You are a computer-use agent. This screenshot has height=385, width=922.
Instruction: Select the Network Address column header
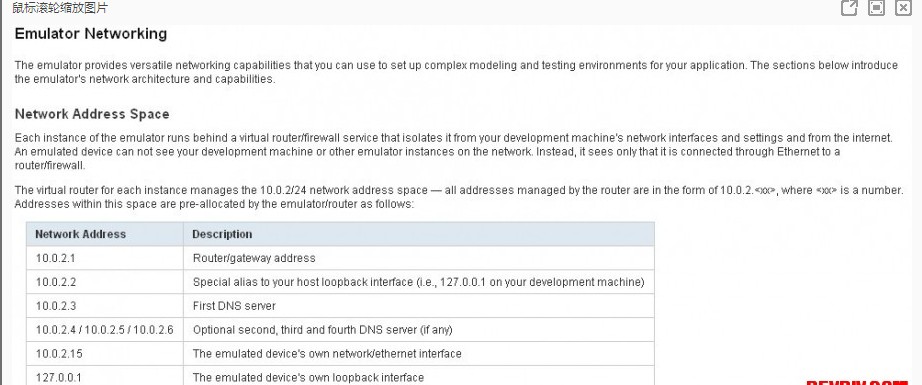(x=105, y=234)
